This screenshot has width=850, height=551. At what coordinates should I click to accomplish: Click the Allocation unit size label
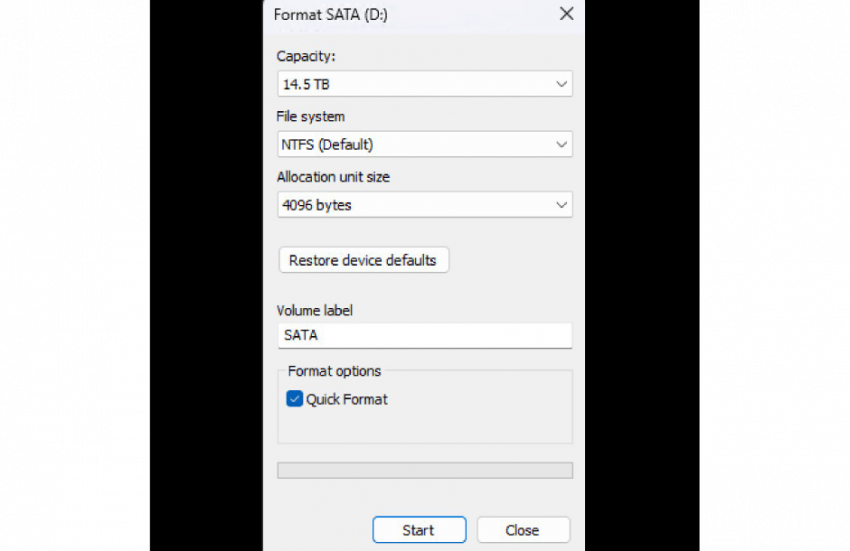(x=333, y=177)
